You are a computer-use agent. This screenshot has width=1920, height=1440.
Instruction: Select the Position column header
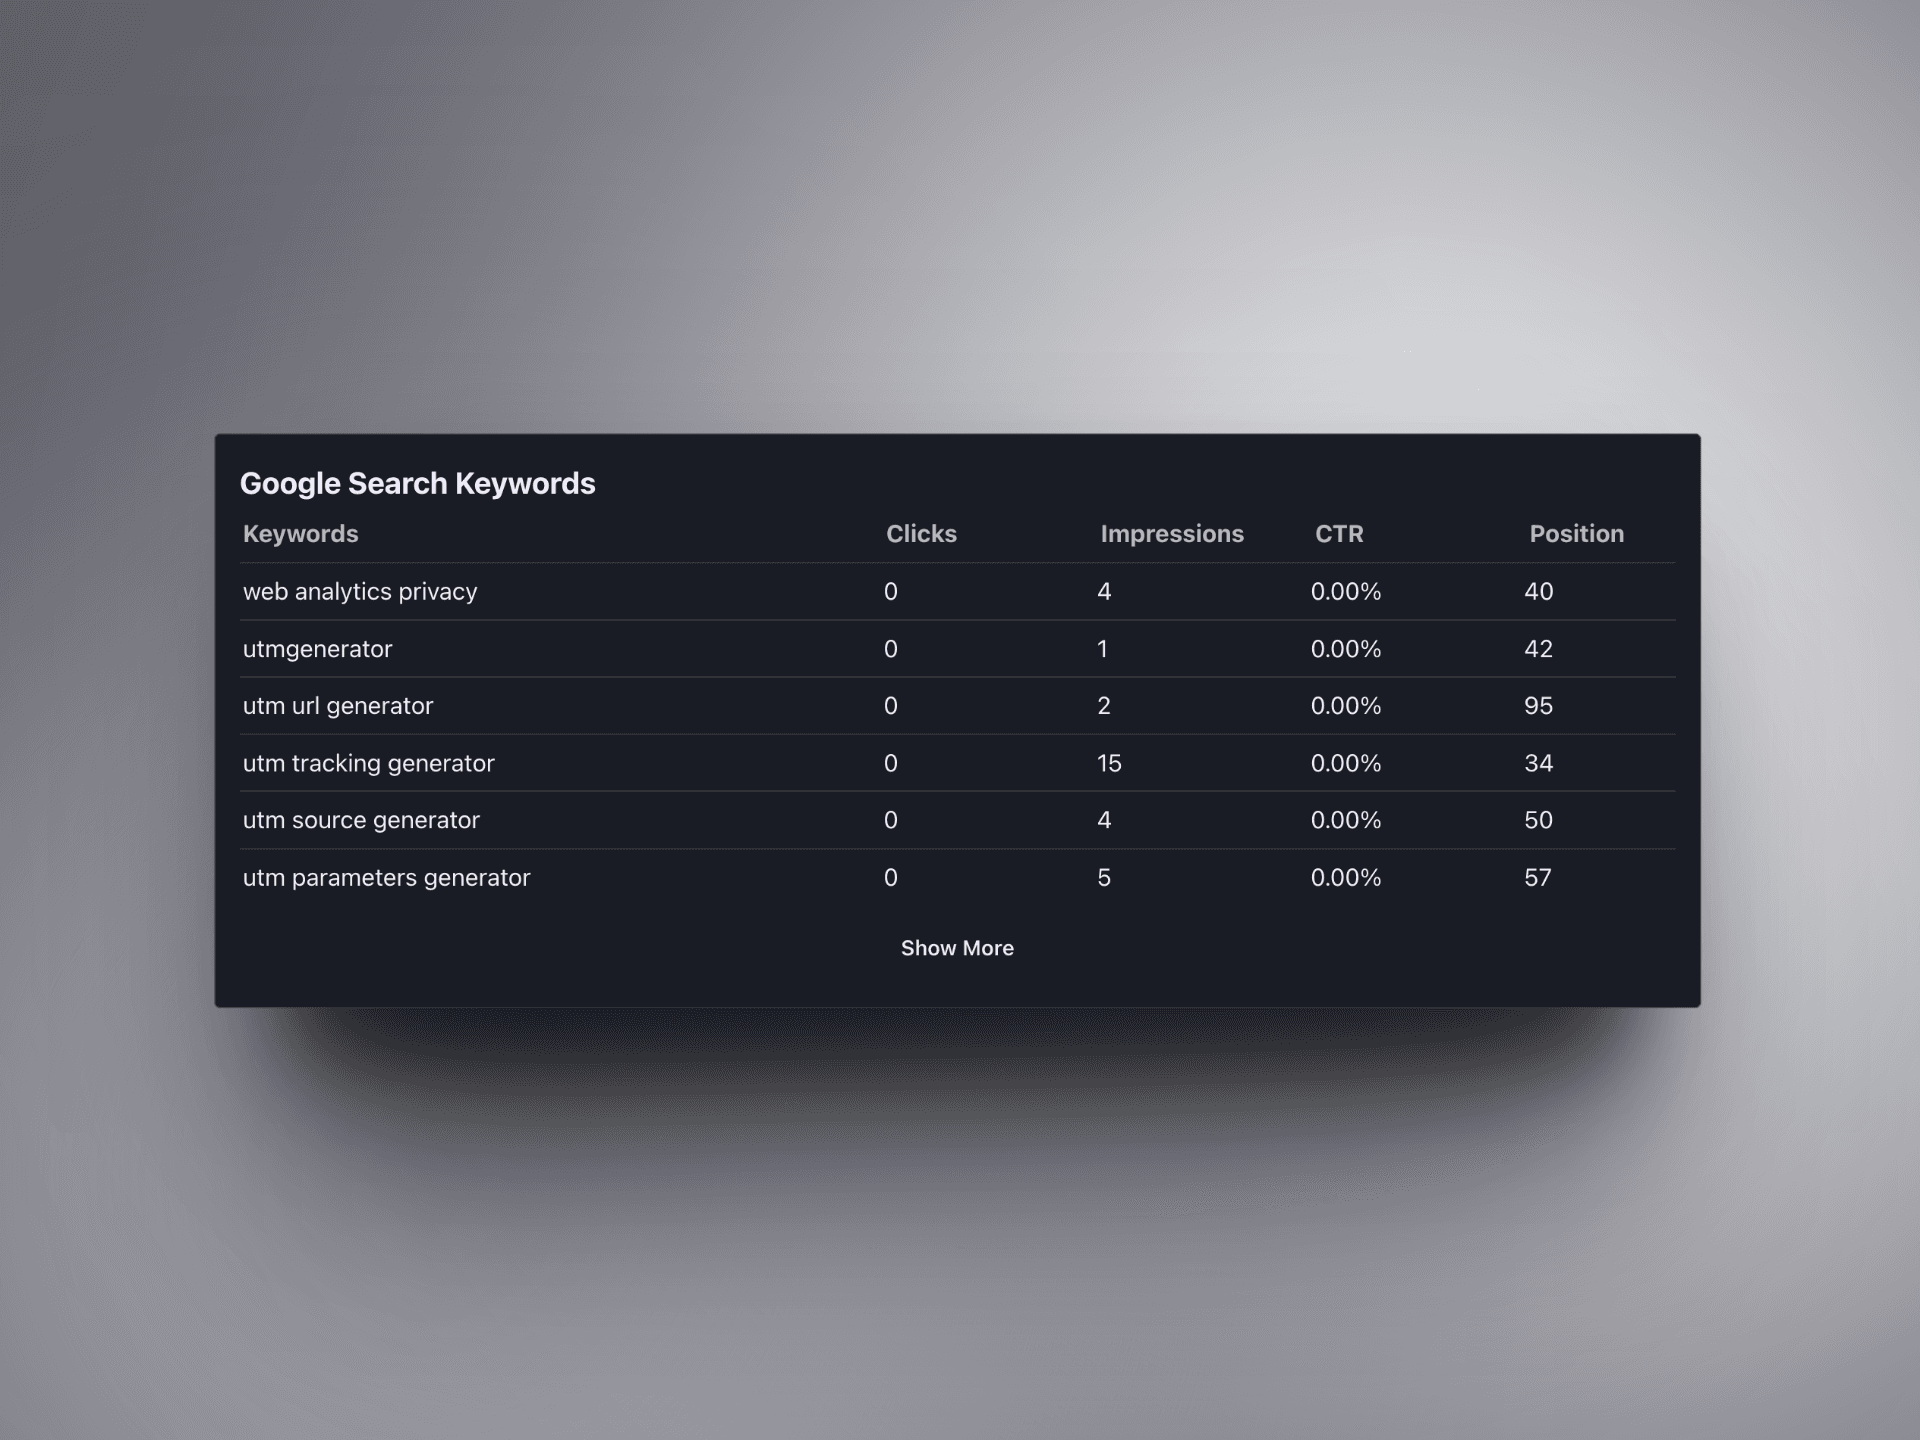(1576, 534)
